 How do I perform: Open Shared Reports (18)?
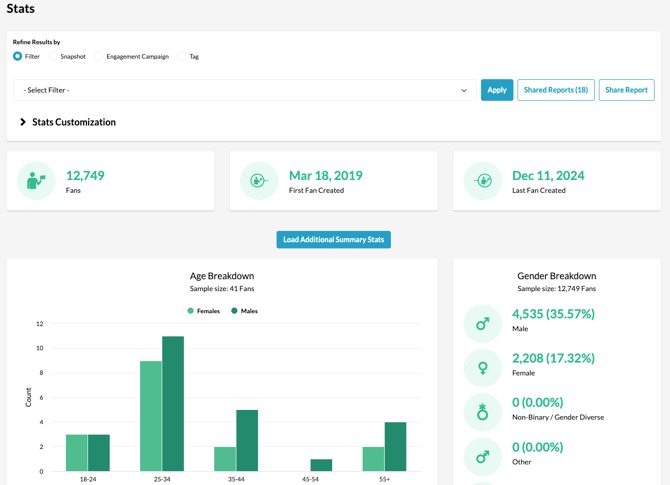[555, 90]
